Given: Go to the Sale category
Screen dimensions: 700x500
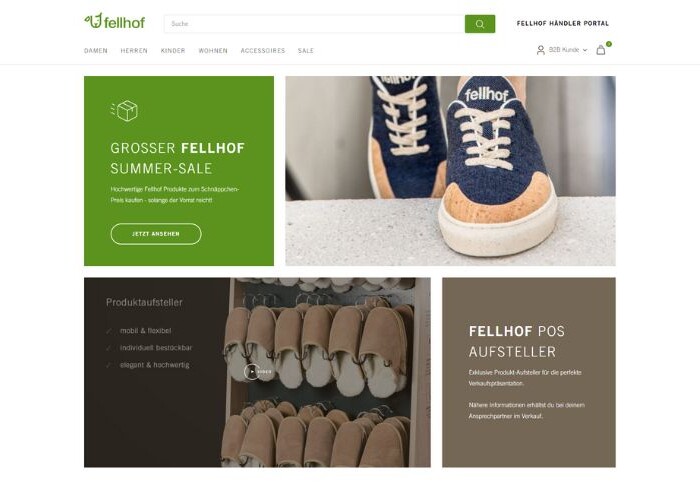Looking at the screenshot, I should [306, 51].
